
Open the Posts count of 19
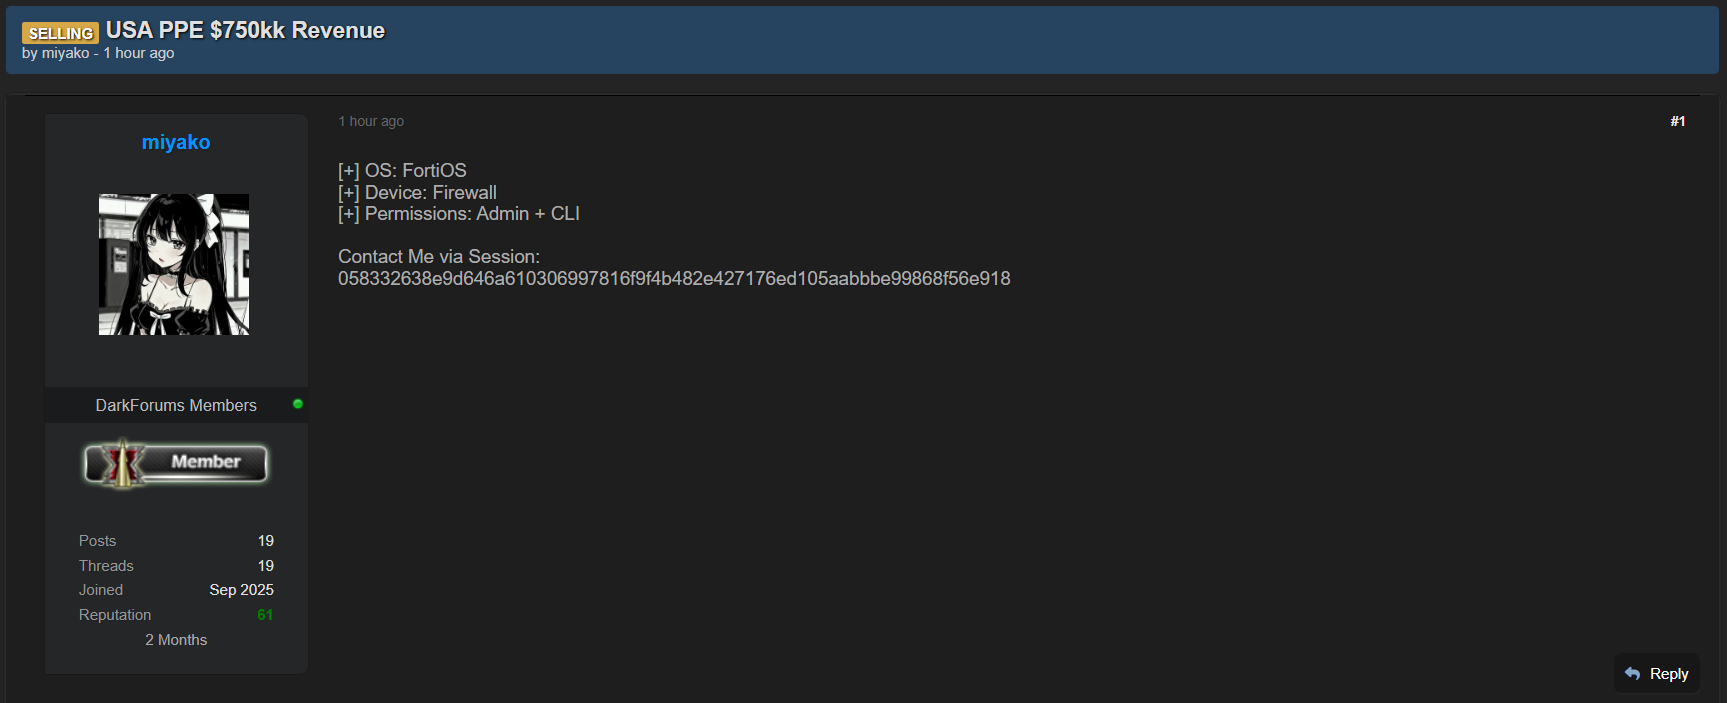265,541
